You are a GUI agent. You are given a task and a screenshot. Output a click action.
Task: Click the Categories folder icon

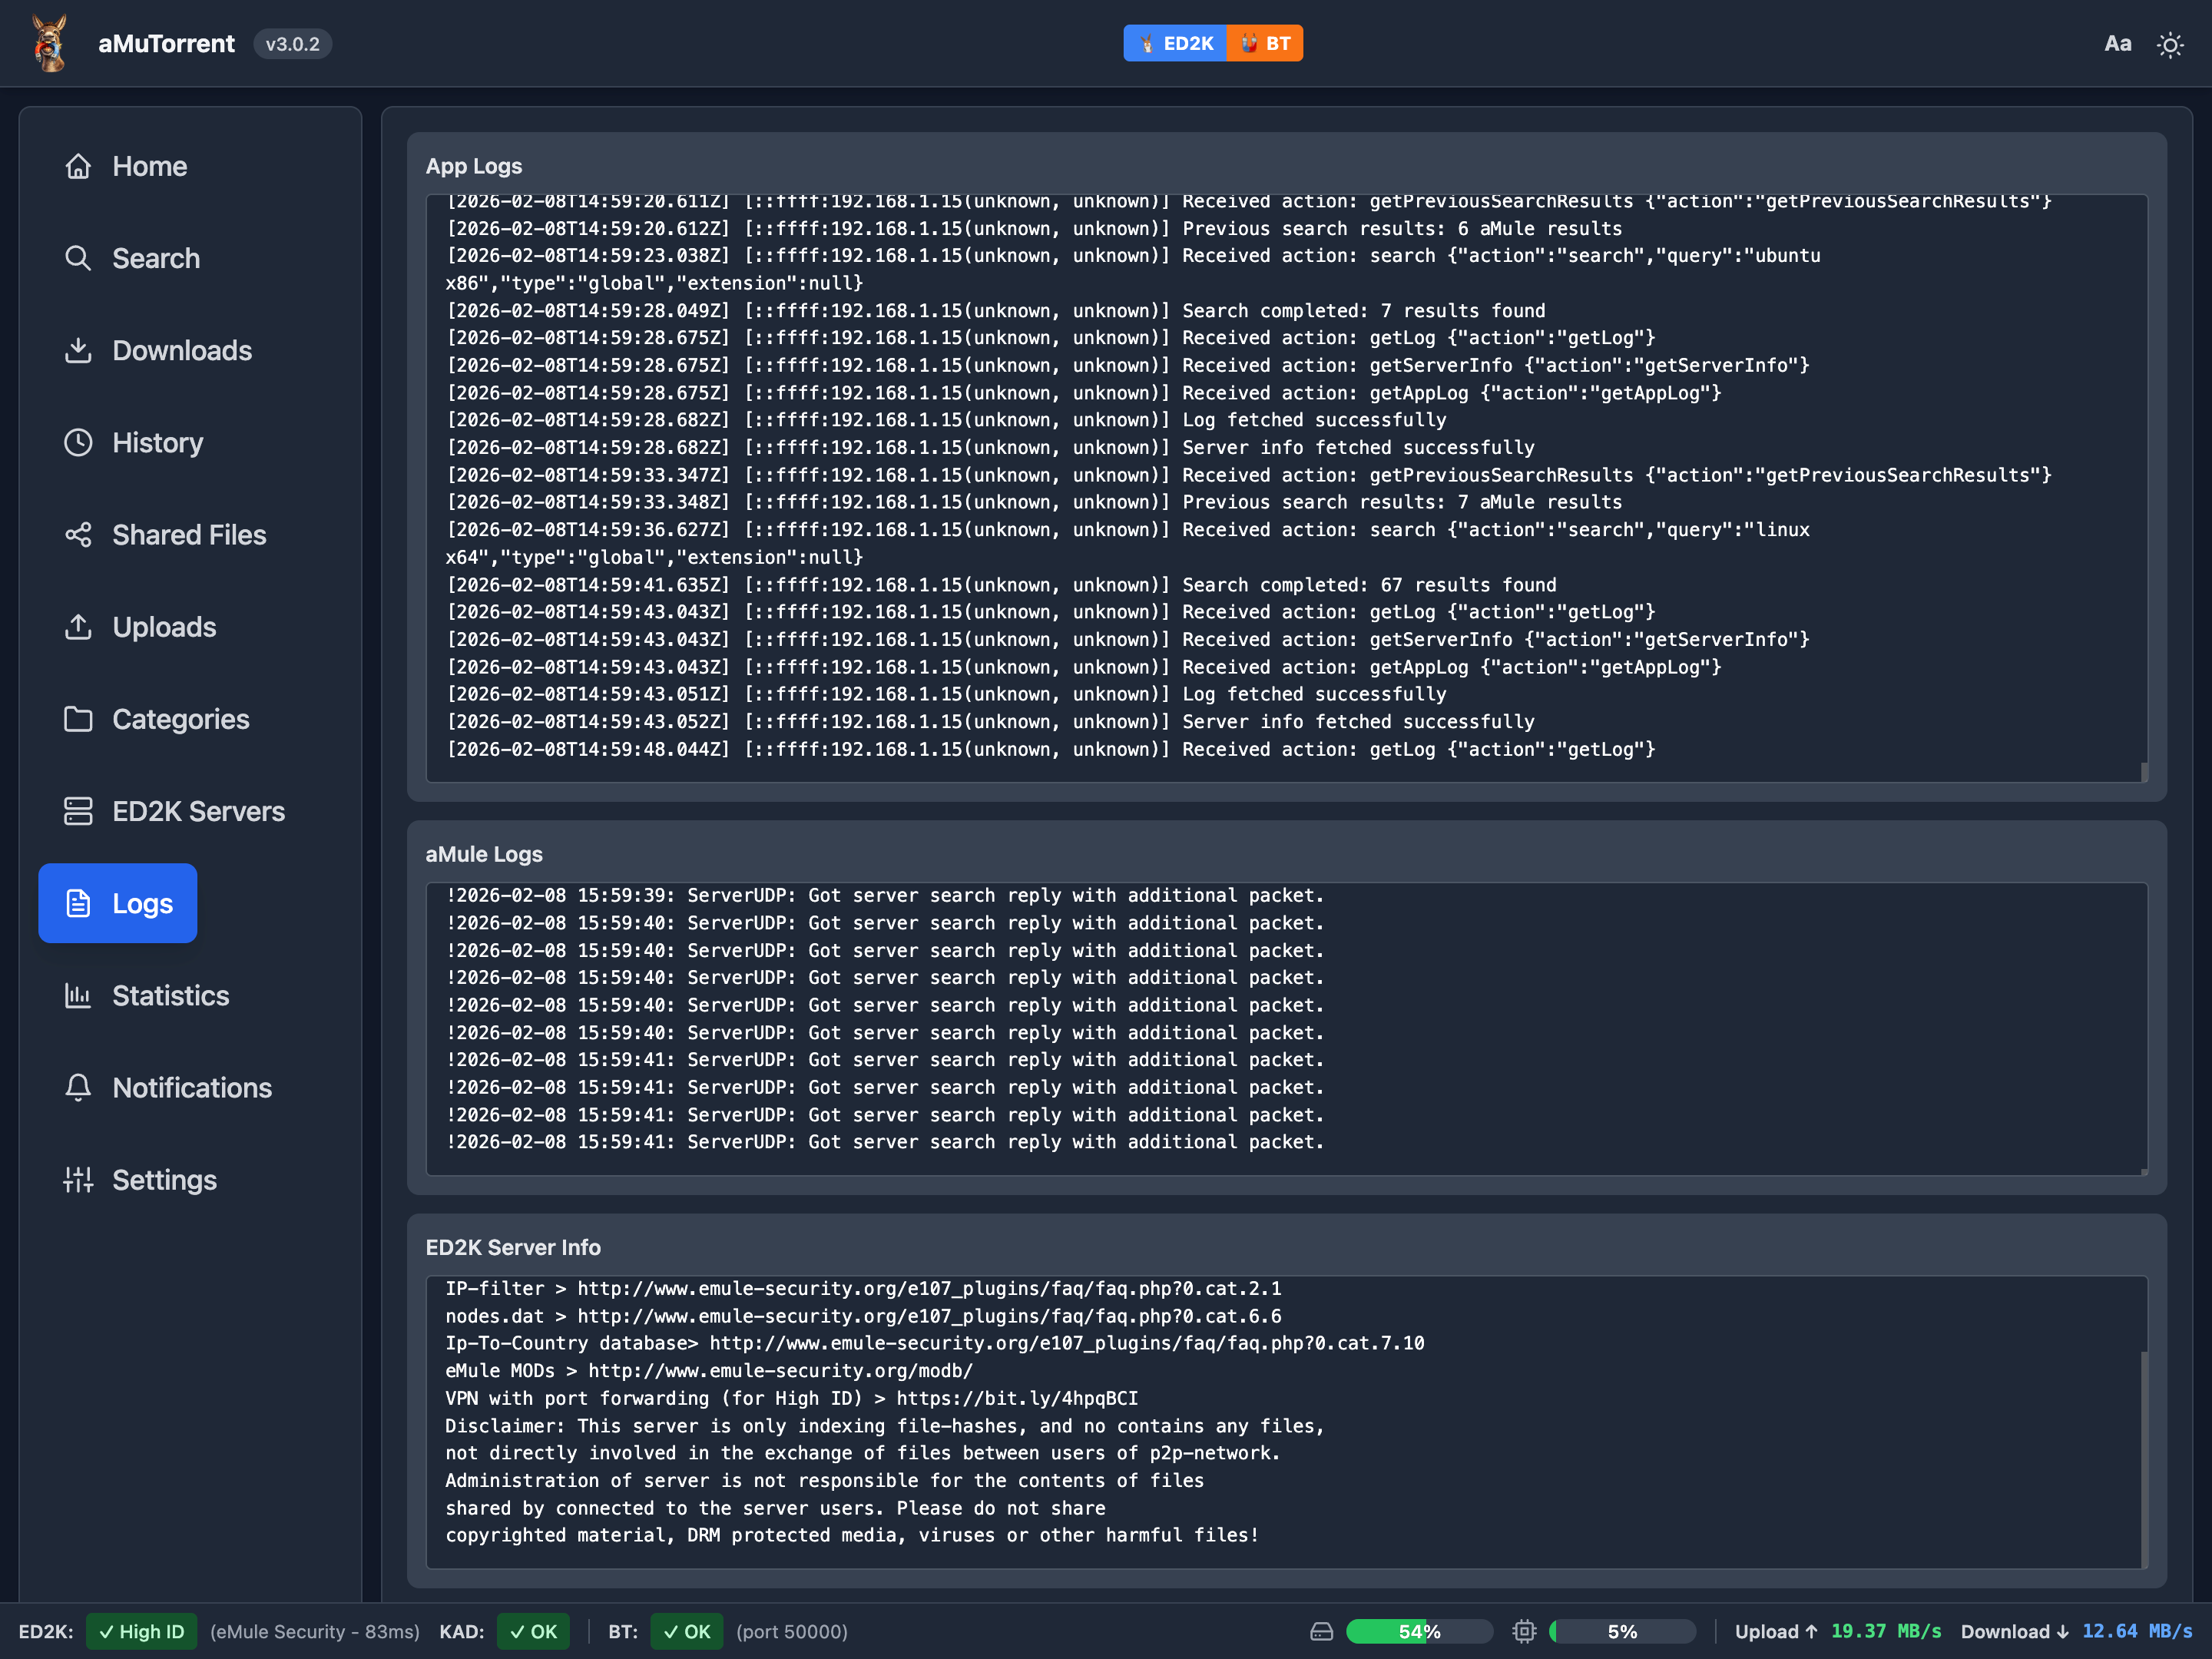tap(78, 719)
